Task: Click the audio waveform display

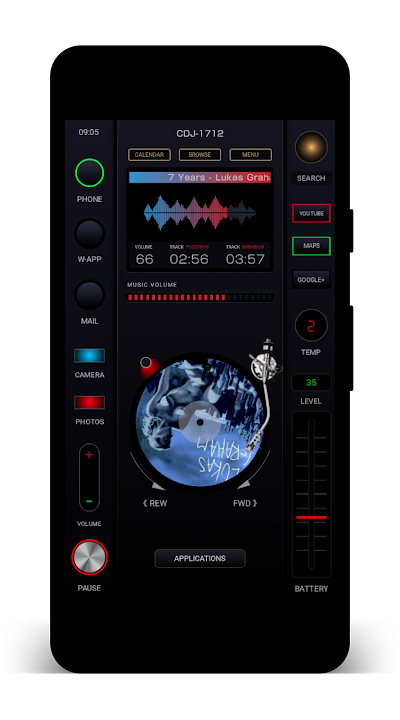Action: pos(200,212)
